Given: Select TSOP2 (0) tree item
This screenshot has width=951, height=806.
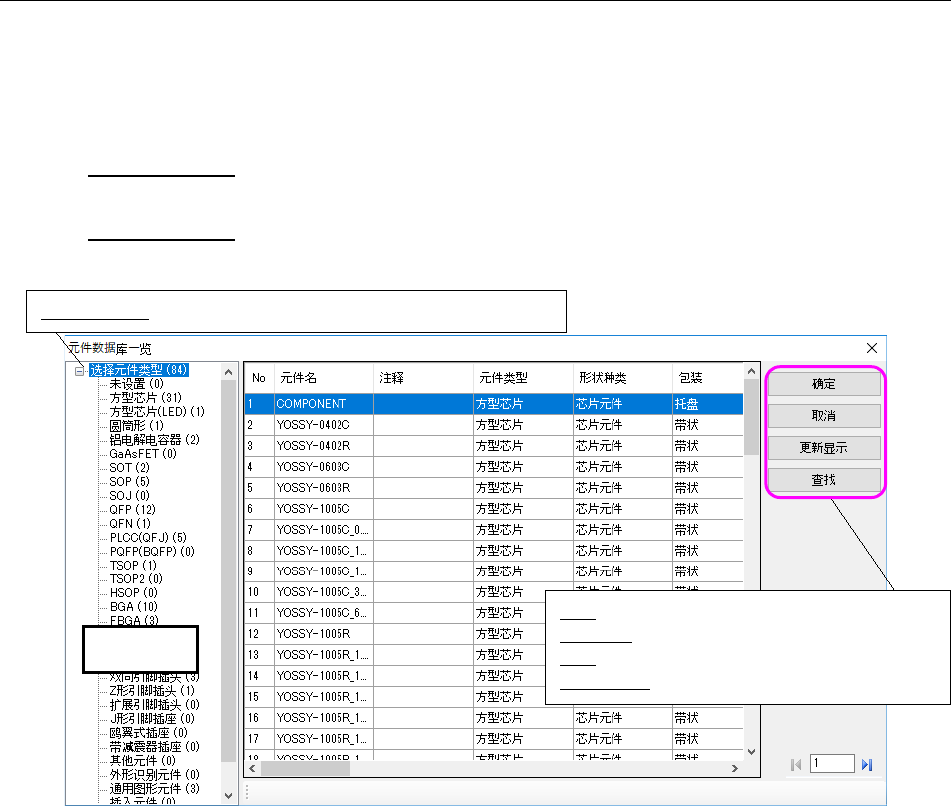Looking at the screenshot, I should point(136,579).
